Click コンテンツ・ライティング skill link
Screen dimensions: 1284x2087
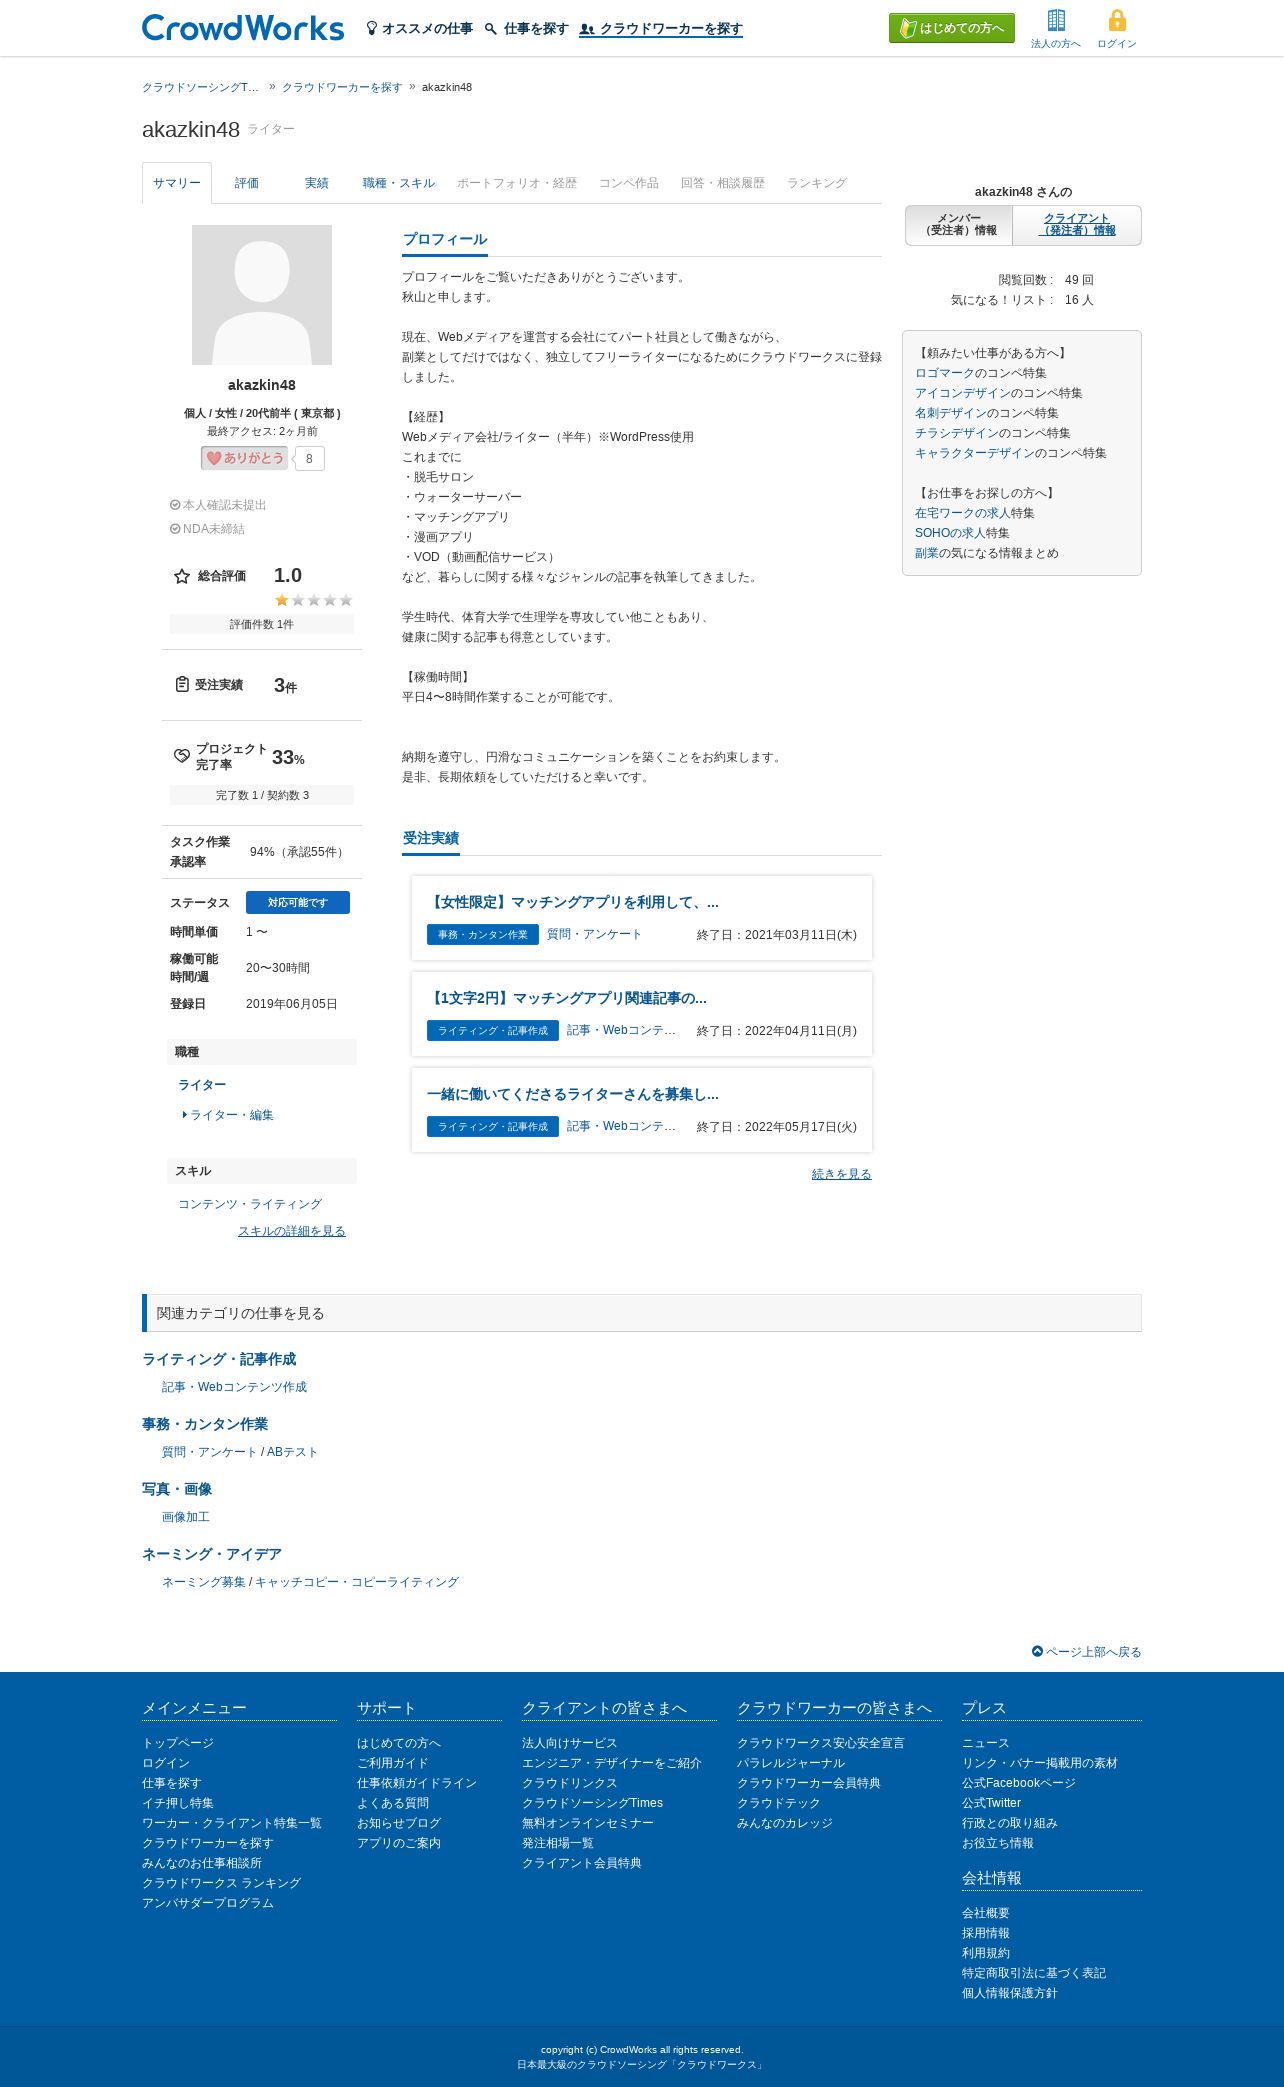click(250, 1204)
